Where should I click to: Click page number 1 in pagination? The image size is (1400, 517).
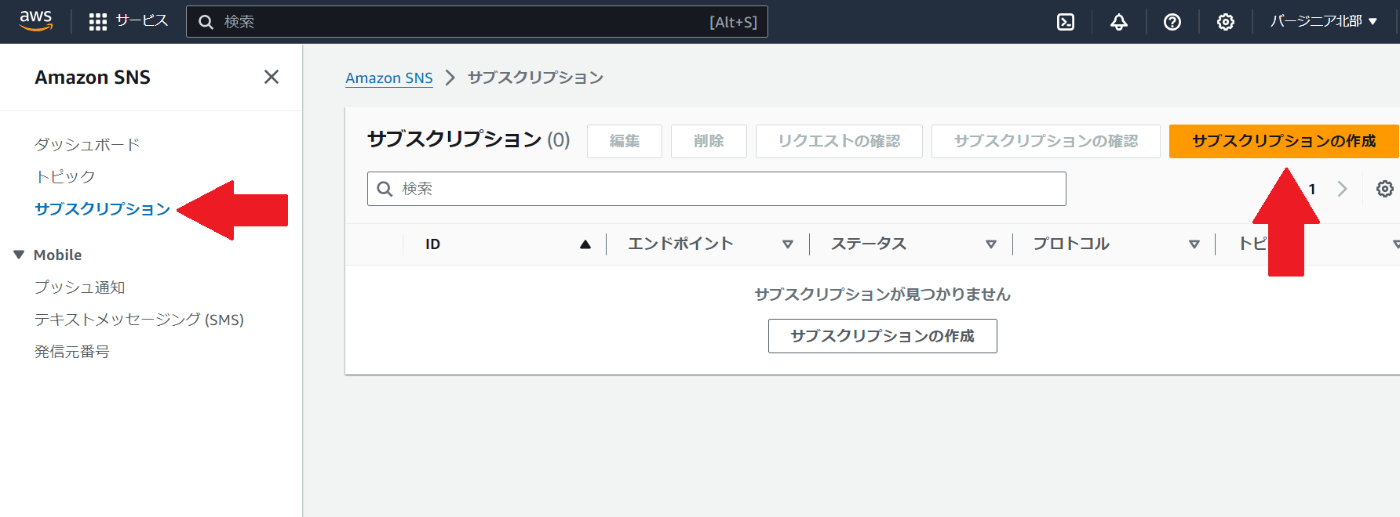point(1312,189)
